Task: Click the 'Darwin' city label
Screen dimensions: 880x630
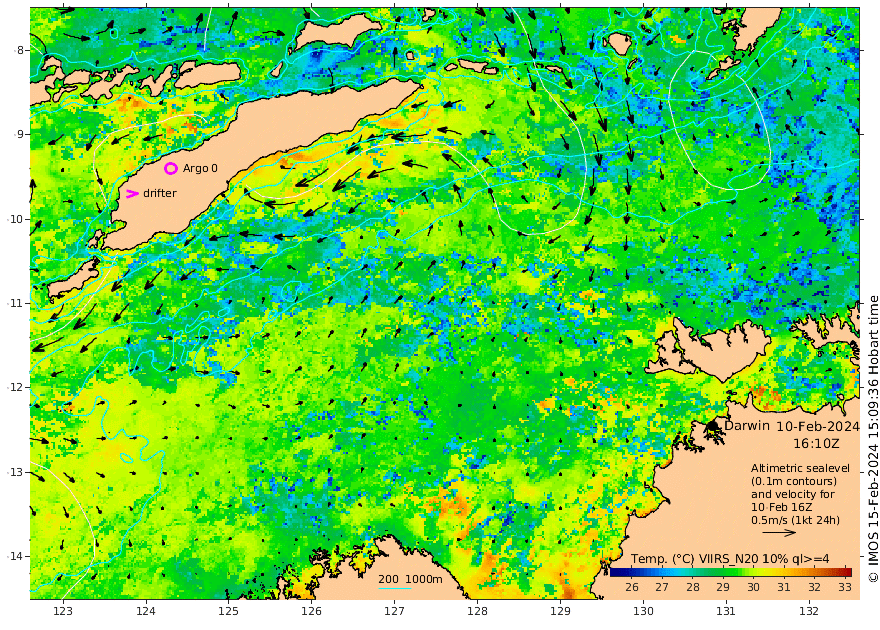Action: coord(747,426)
